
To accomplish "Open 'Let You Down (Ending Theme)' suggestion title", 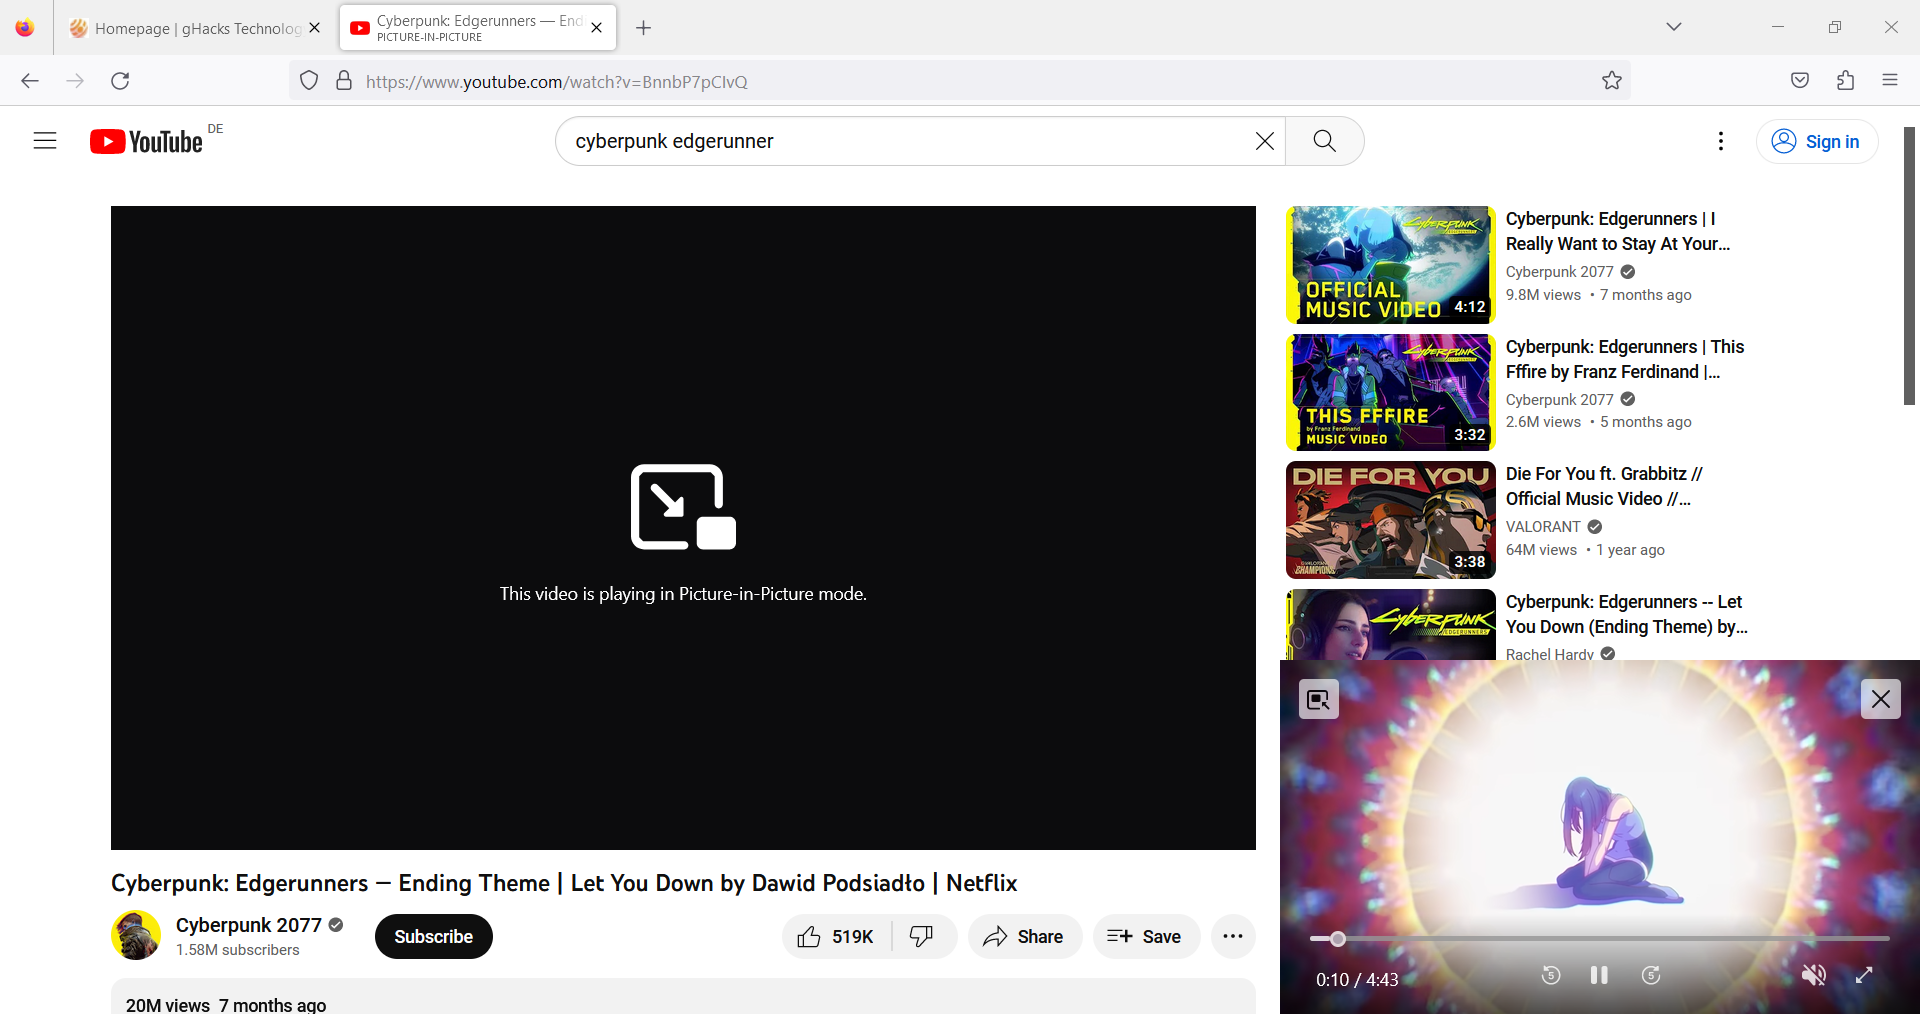I will (1627, 614).
